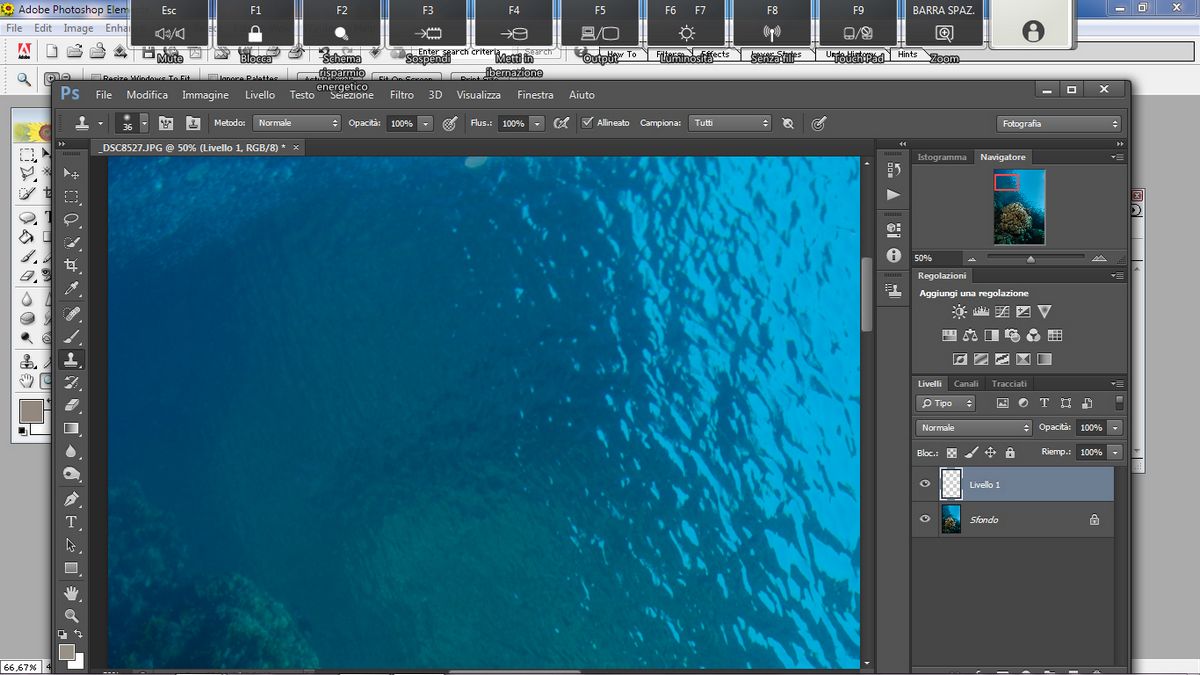Add a Color Balance adjustment
The height and width of the screenshot is (675, 1200).
[970, 336]
